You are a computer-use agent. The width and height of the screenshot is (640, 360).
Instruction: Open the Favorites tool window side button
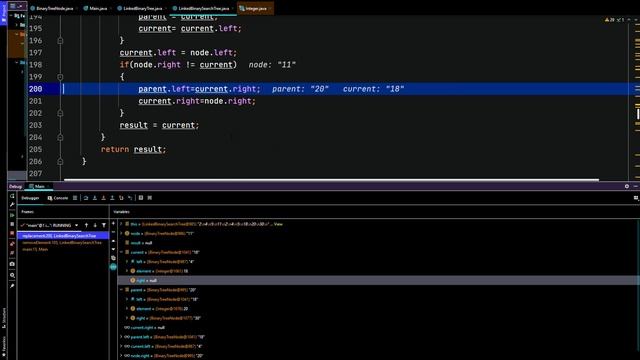(x=4, y=347)
